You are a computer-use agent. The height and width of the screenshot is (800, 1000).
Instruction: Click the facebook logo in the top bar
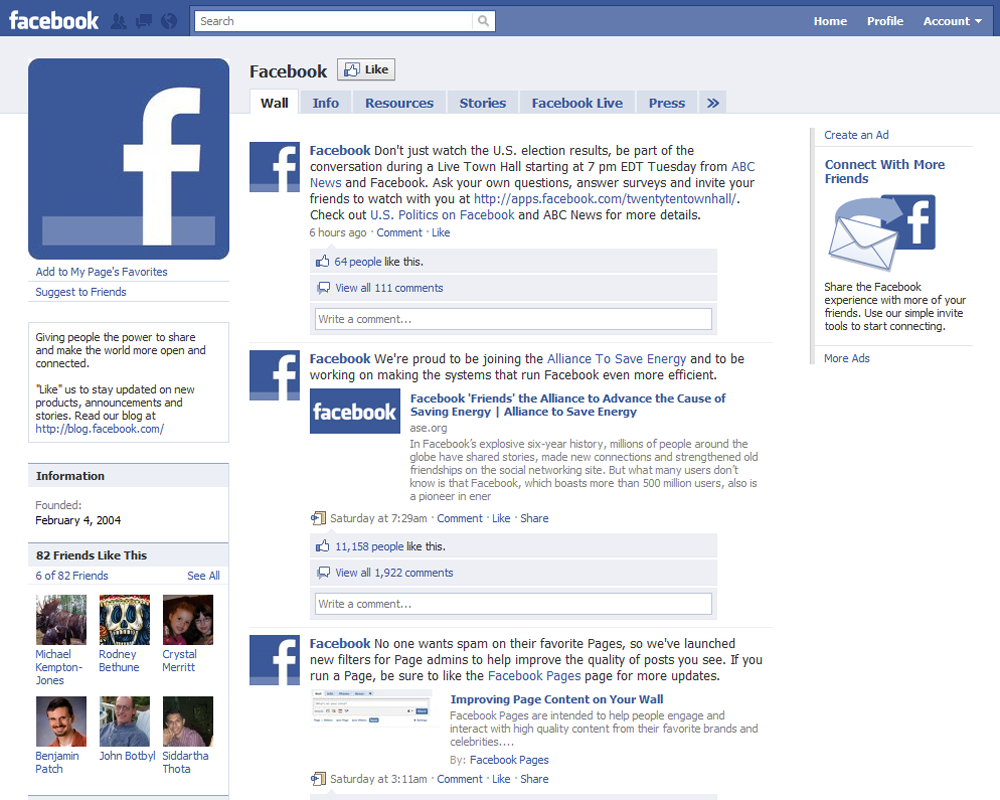coord(54,20)
